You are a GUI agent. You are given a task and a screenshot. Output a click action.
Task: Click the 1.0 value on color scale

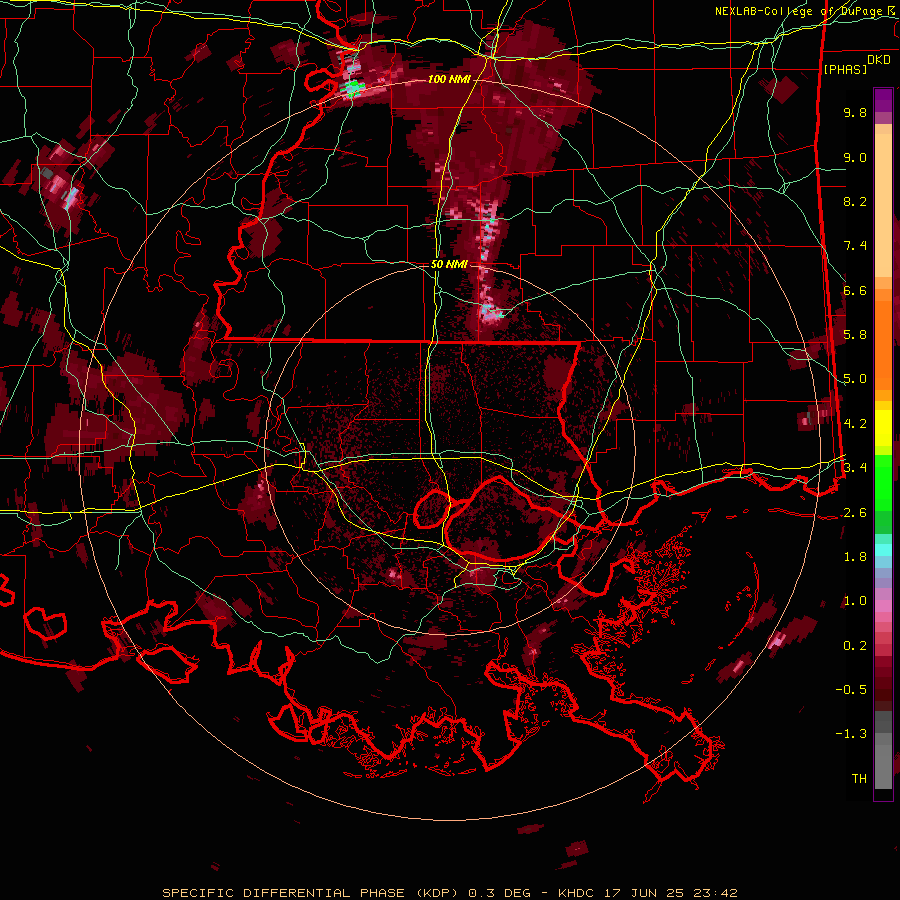[855, 601]
